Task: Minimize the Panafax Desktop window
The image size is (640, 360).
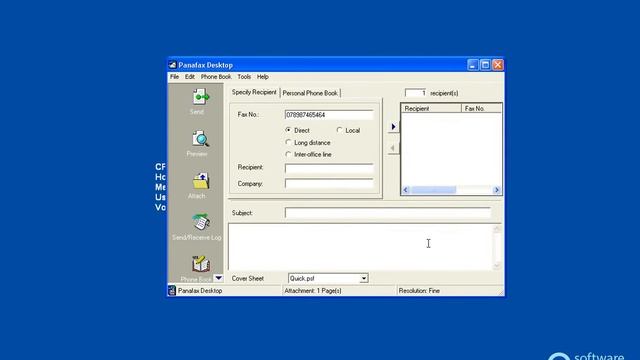Action: tap(473, 65)
